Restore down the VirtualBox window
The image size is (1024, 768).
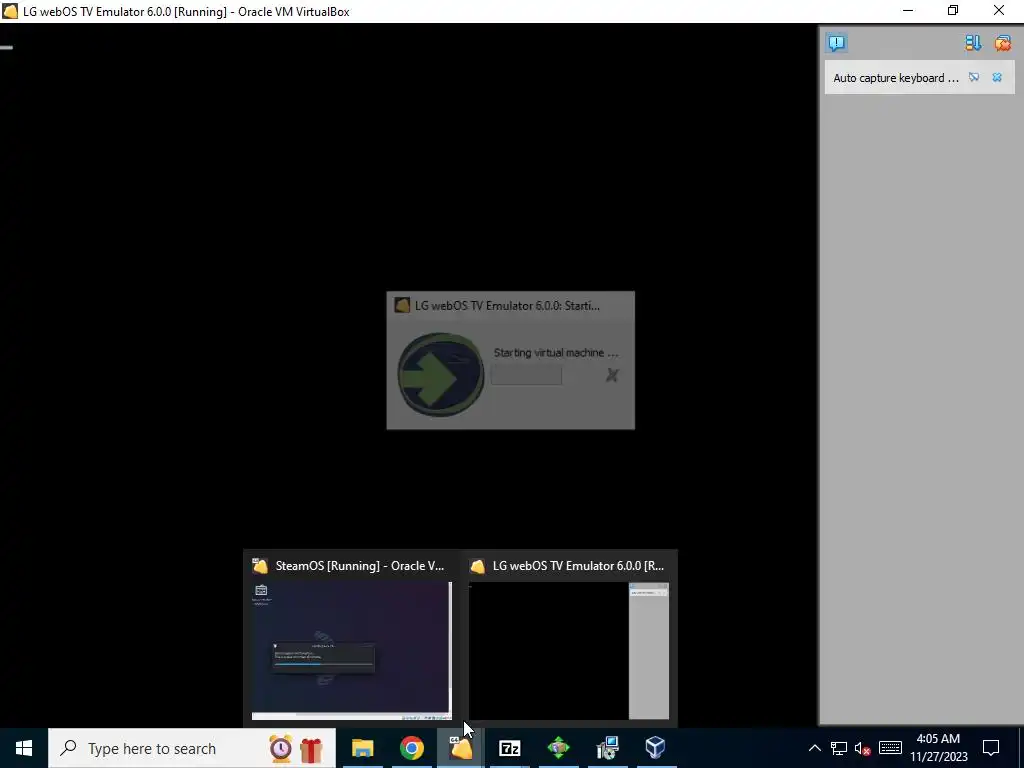click(953, 10)
